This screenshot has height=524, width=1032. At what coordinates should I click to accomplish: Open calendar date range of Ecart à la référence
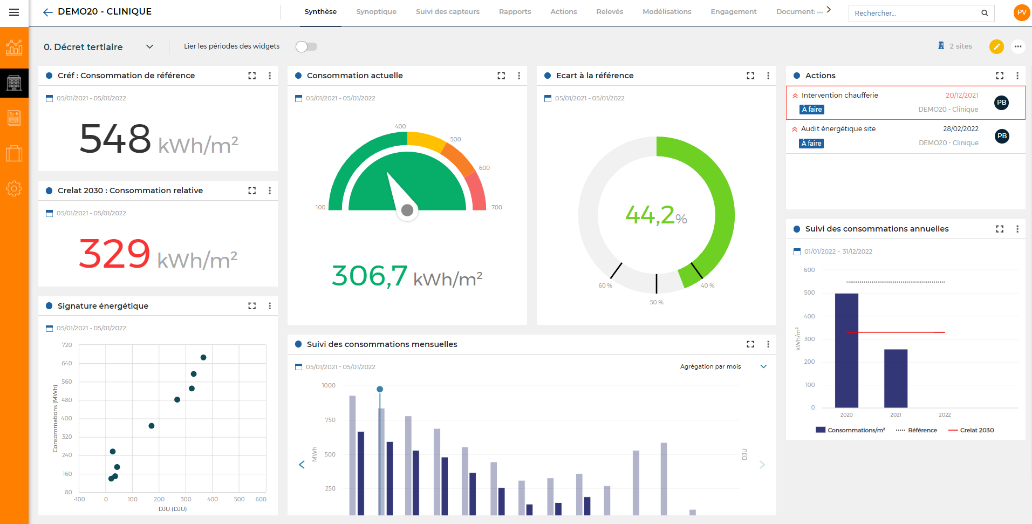click(x=547, y=97)
